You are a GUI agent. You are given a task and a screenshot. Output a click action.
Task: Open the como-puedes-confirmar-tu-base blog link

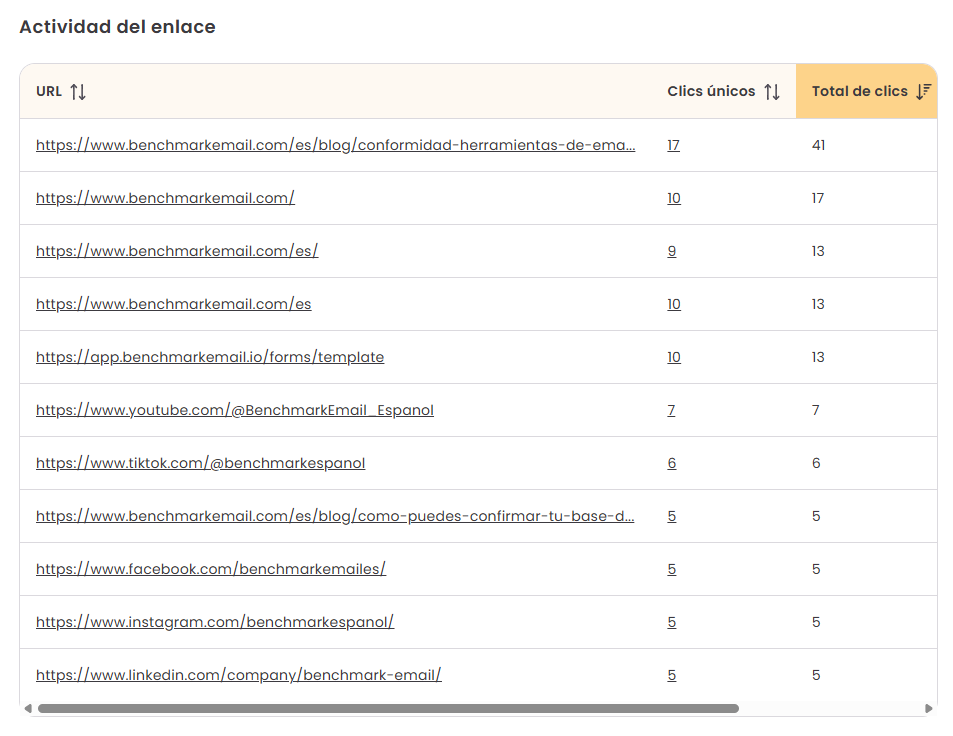335,516
